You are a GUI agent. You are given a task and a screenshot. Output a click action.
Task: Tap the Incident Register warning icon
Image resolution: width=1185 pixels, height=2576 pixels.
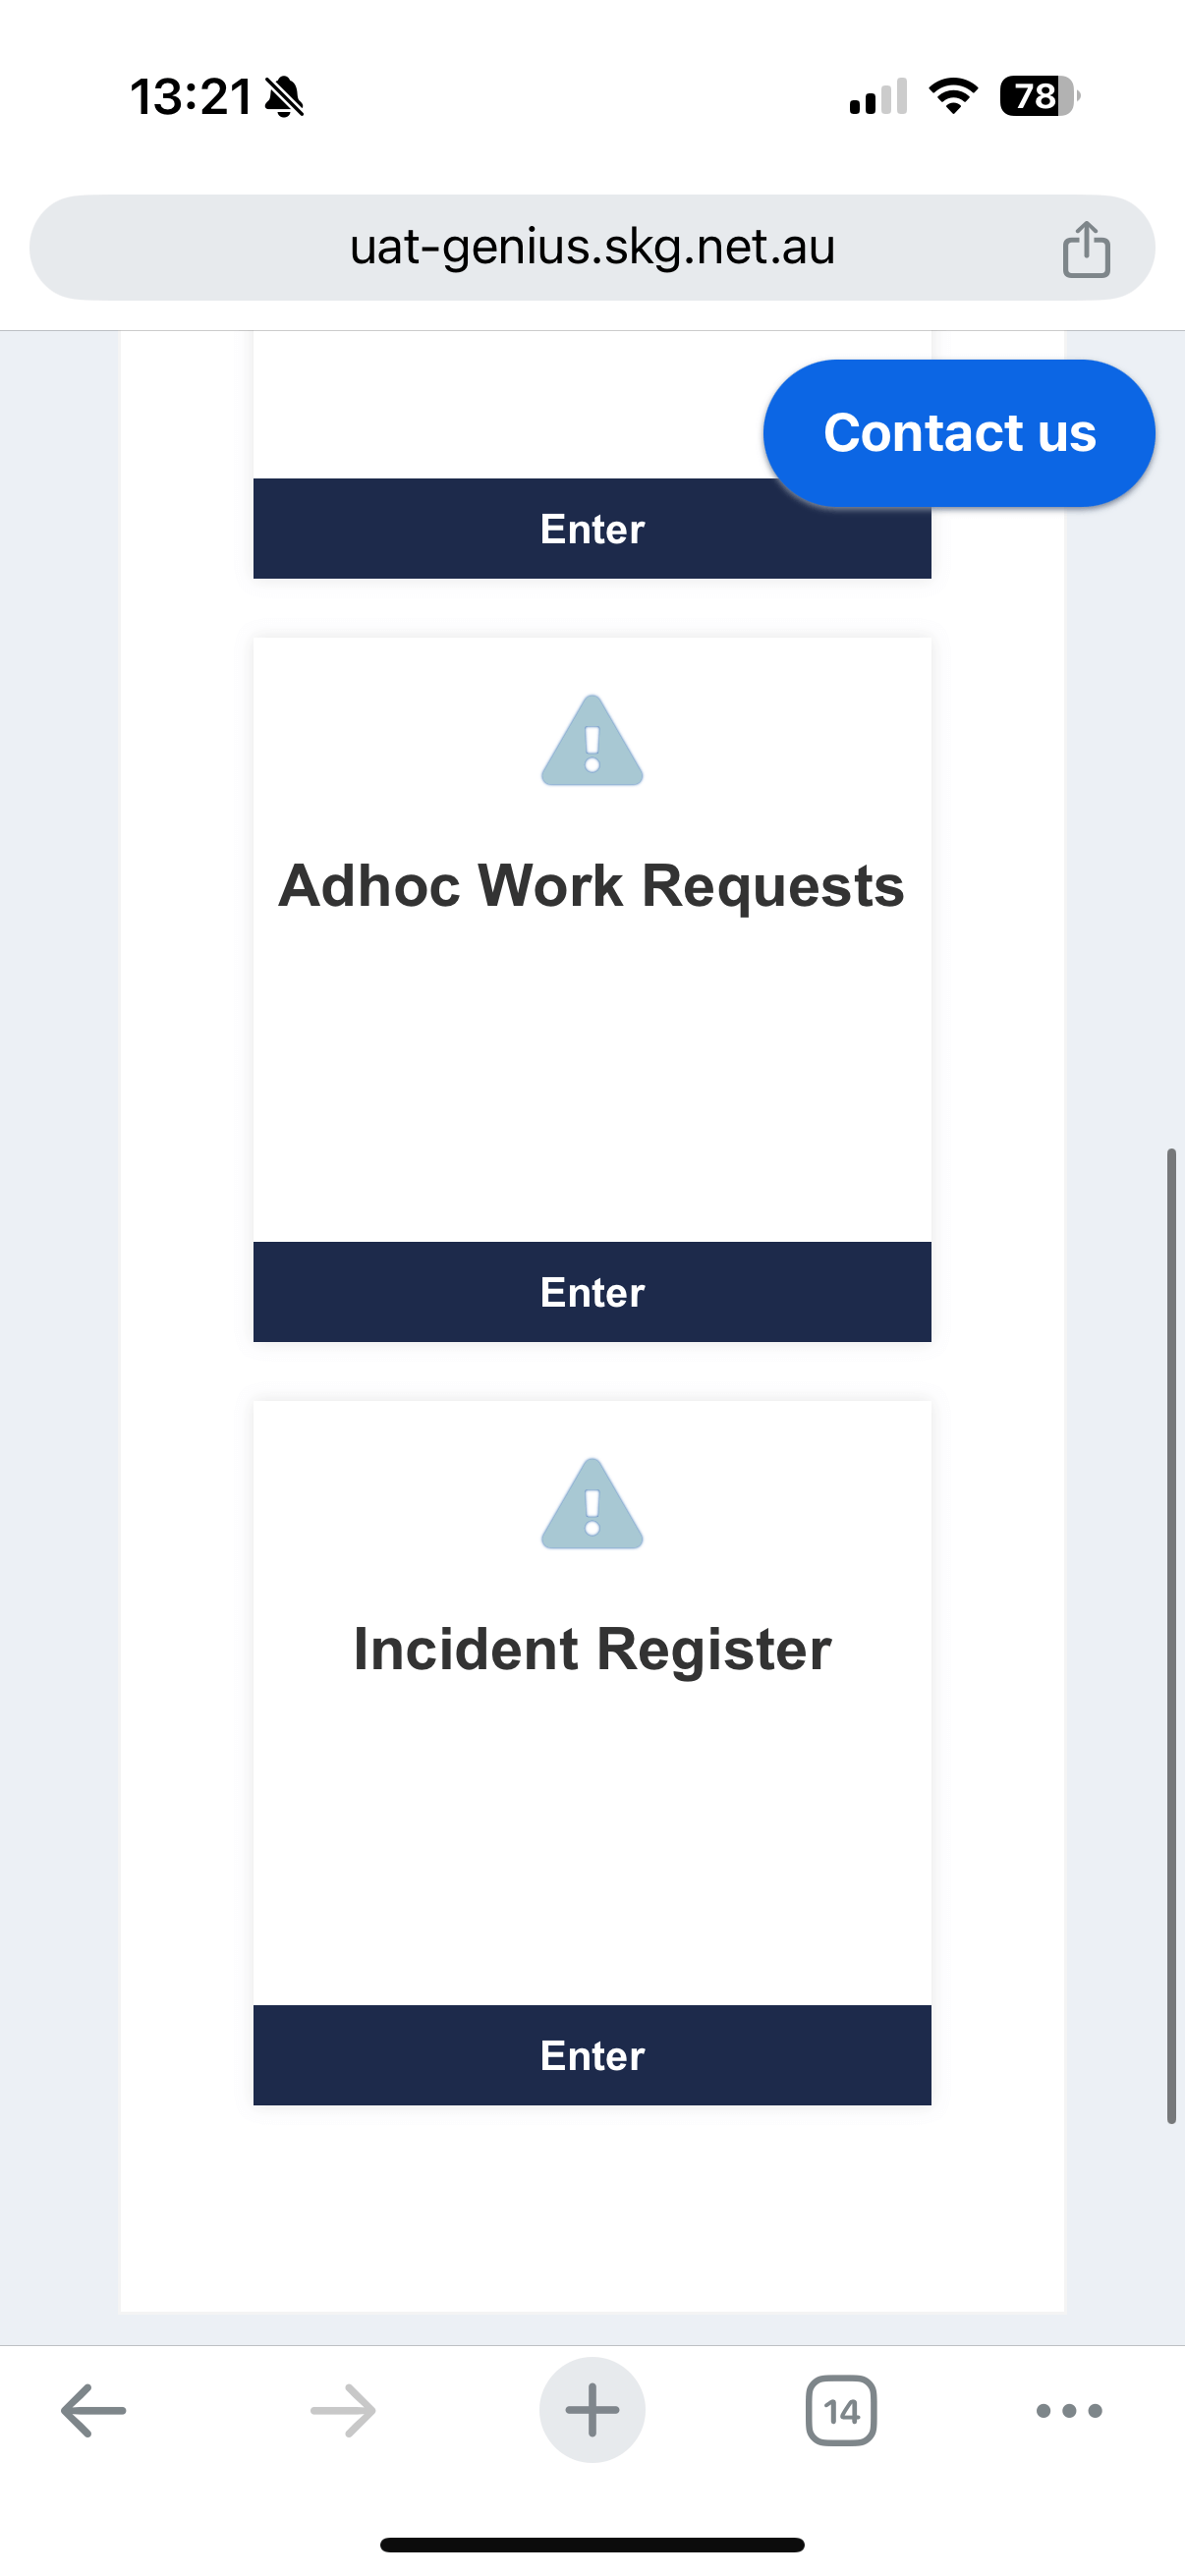coord(592,1504)
